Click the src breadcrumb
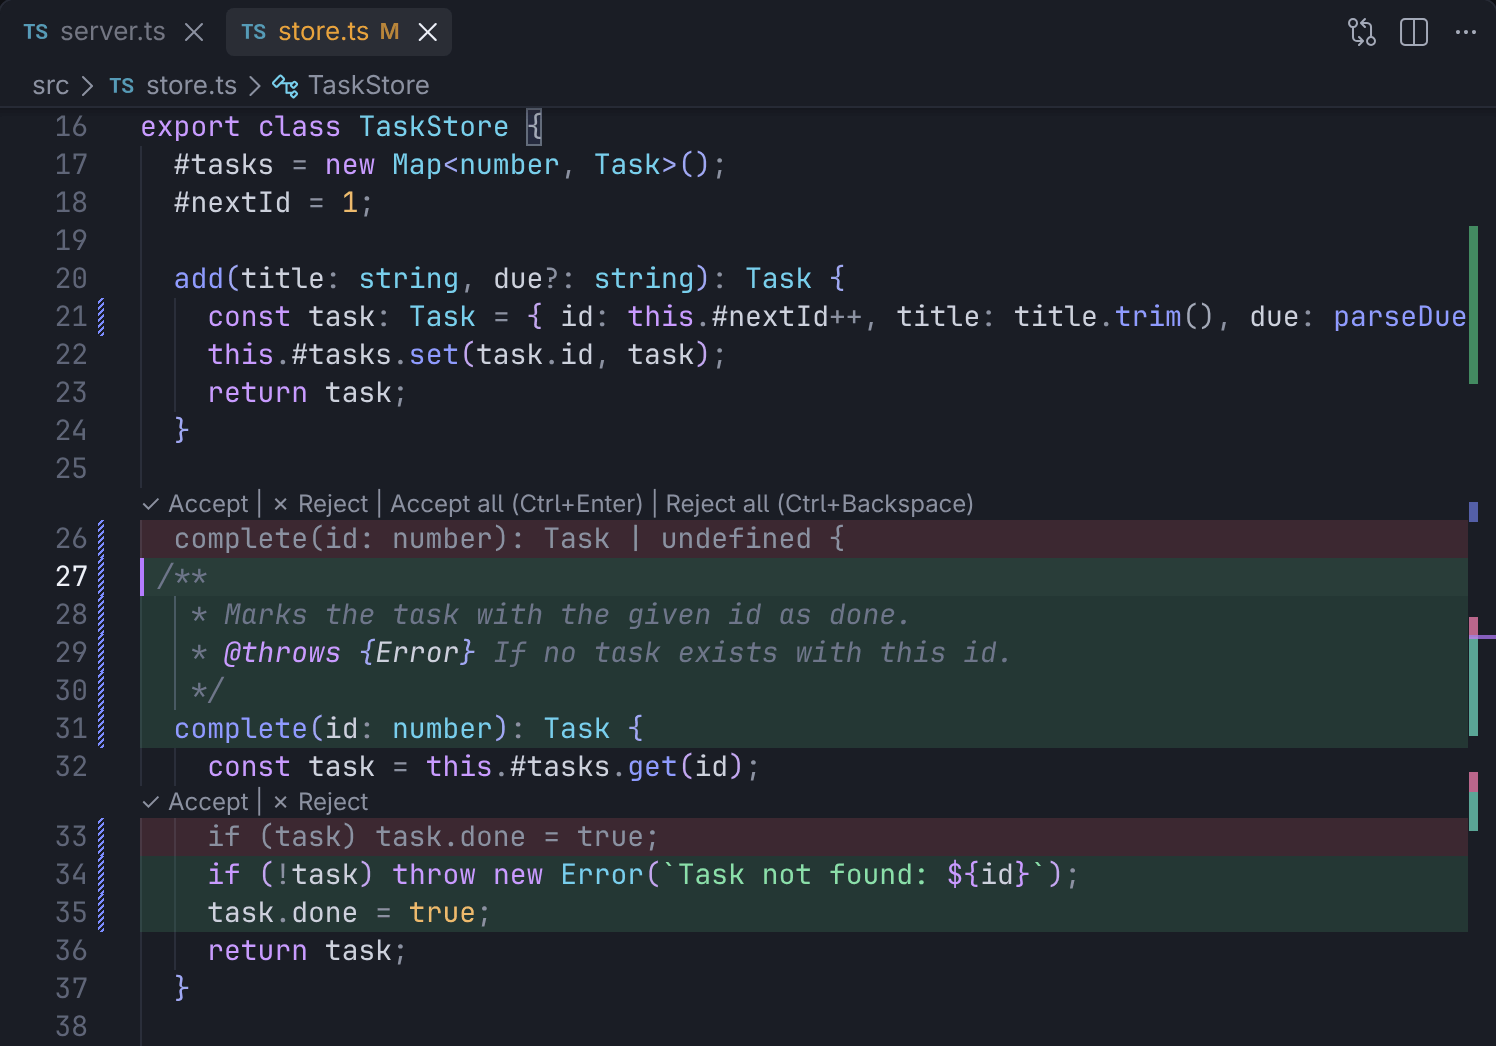Image resolution: width=1496 pixels, height=1046 pixels. 51,86
